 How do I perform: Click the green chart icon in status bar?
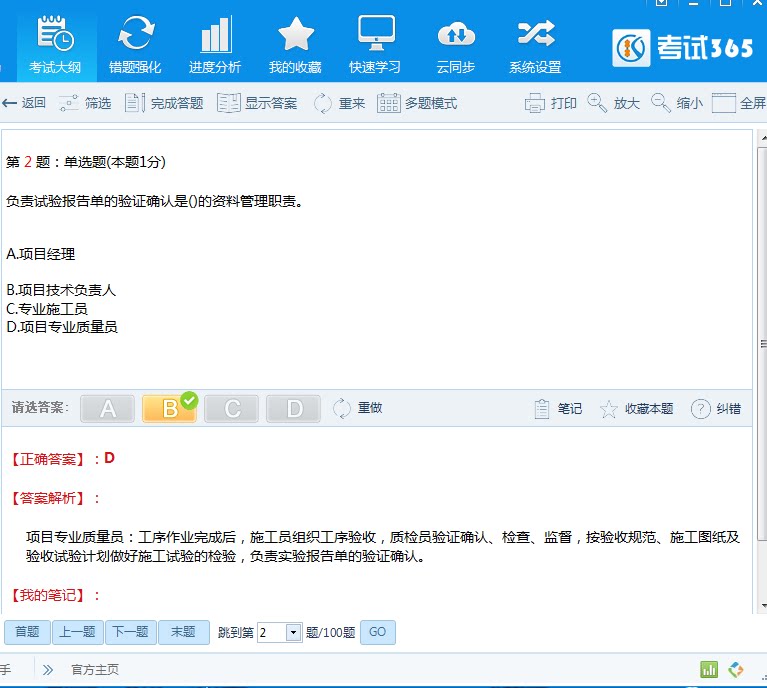tap(709, 669)
